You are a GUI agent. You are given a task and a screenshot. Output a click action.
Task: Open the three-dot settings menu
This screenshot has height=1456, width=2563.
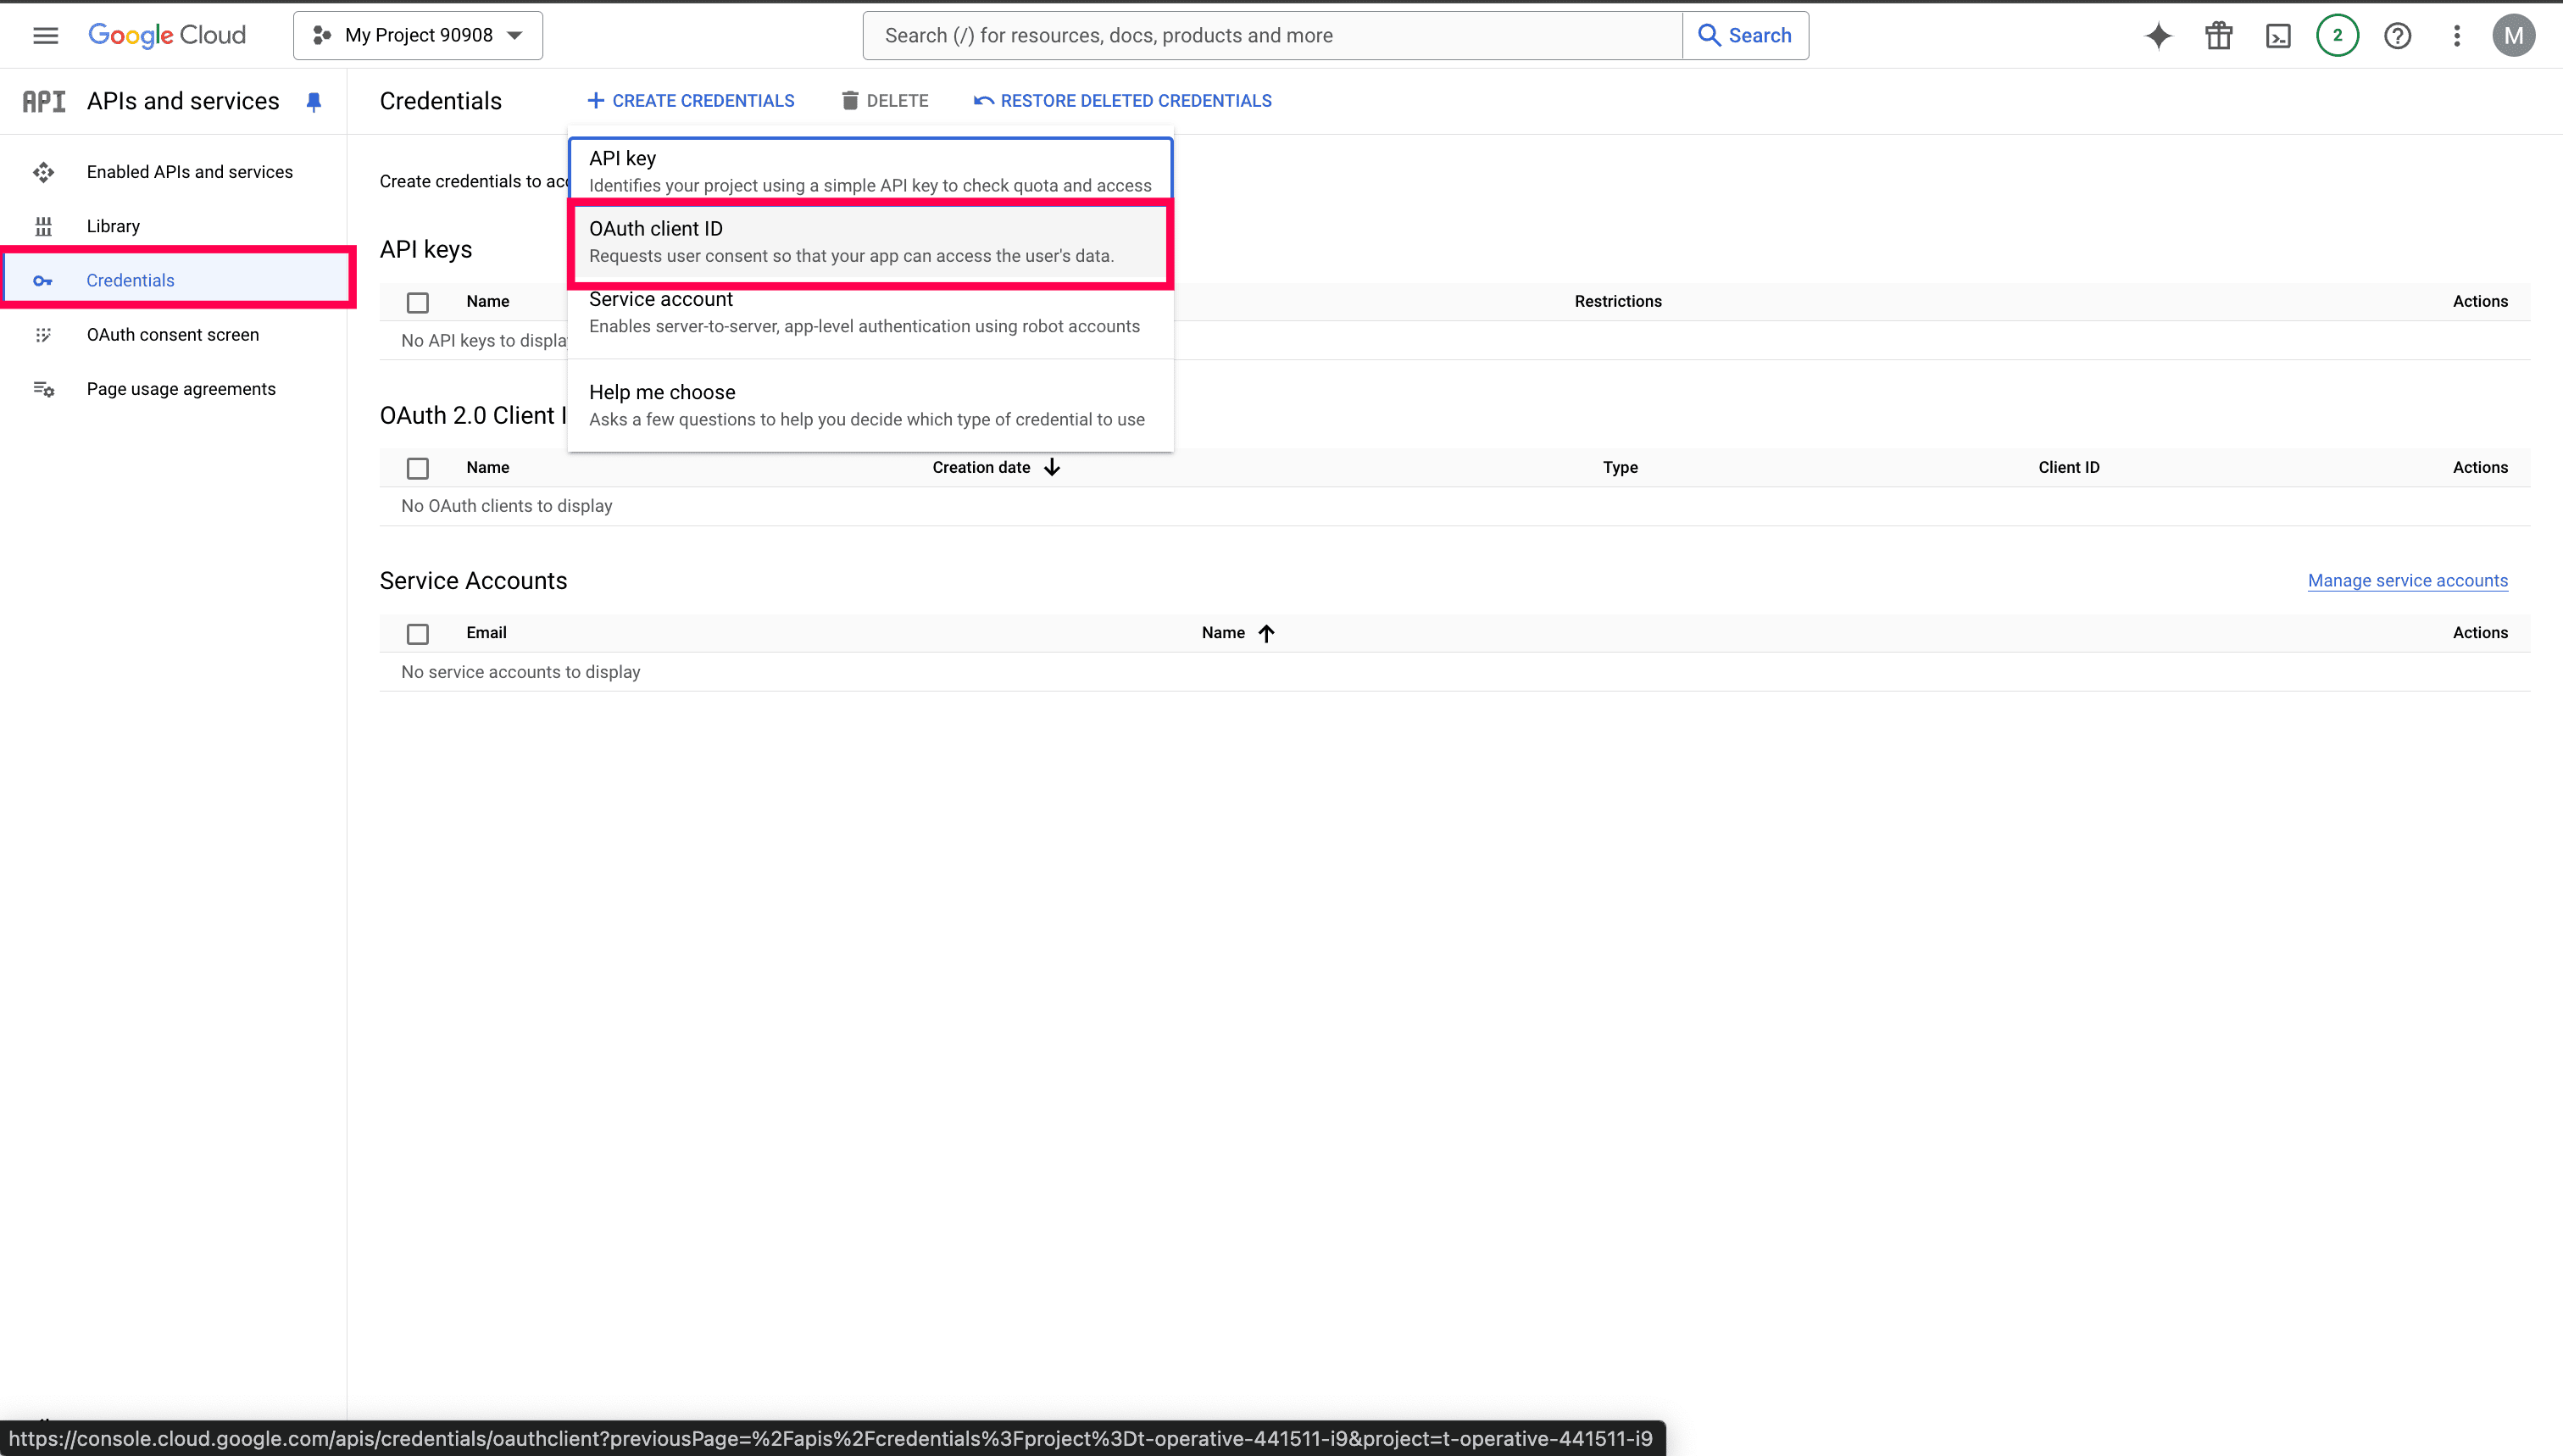point(2457,36)
